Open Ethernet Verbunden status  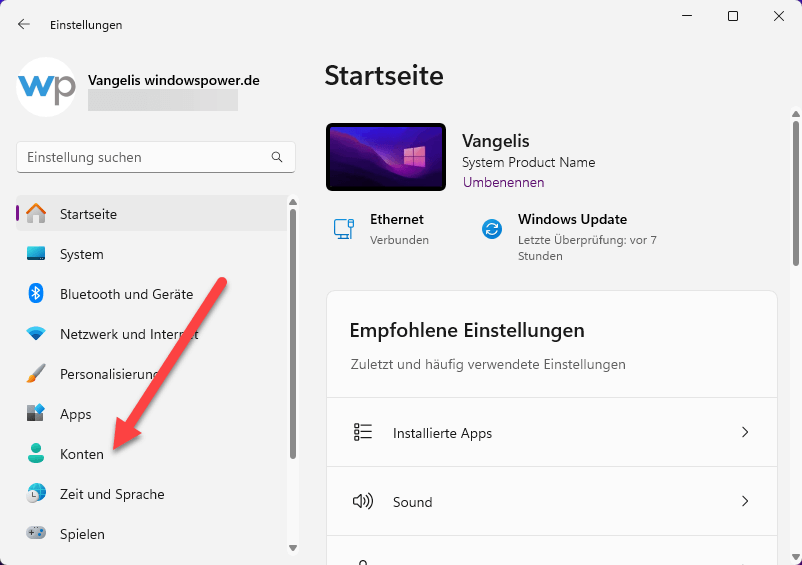(381, 229)
